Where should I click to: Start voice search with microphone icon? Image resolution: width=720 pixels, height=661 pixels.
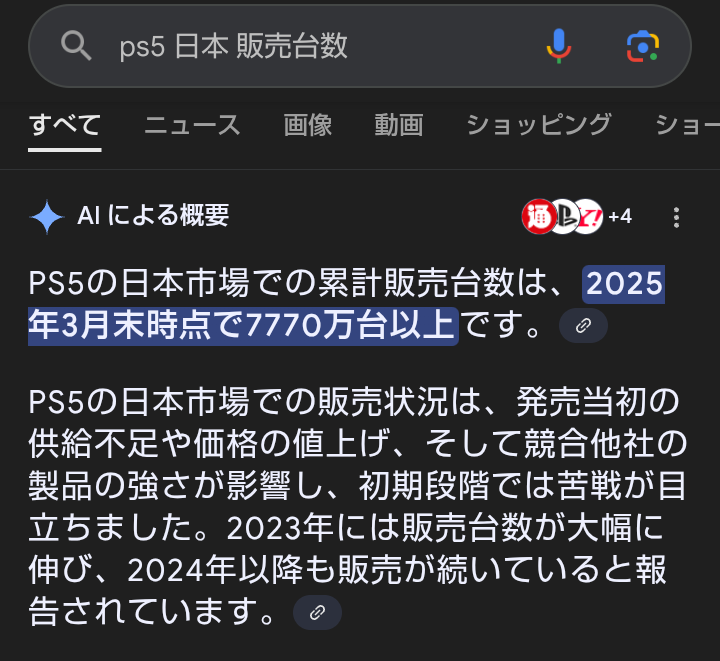(559, 46)
